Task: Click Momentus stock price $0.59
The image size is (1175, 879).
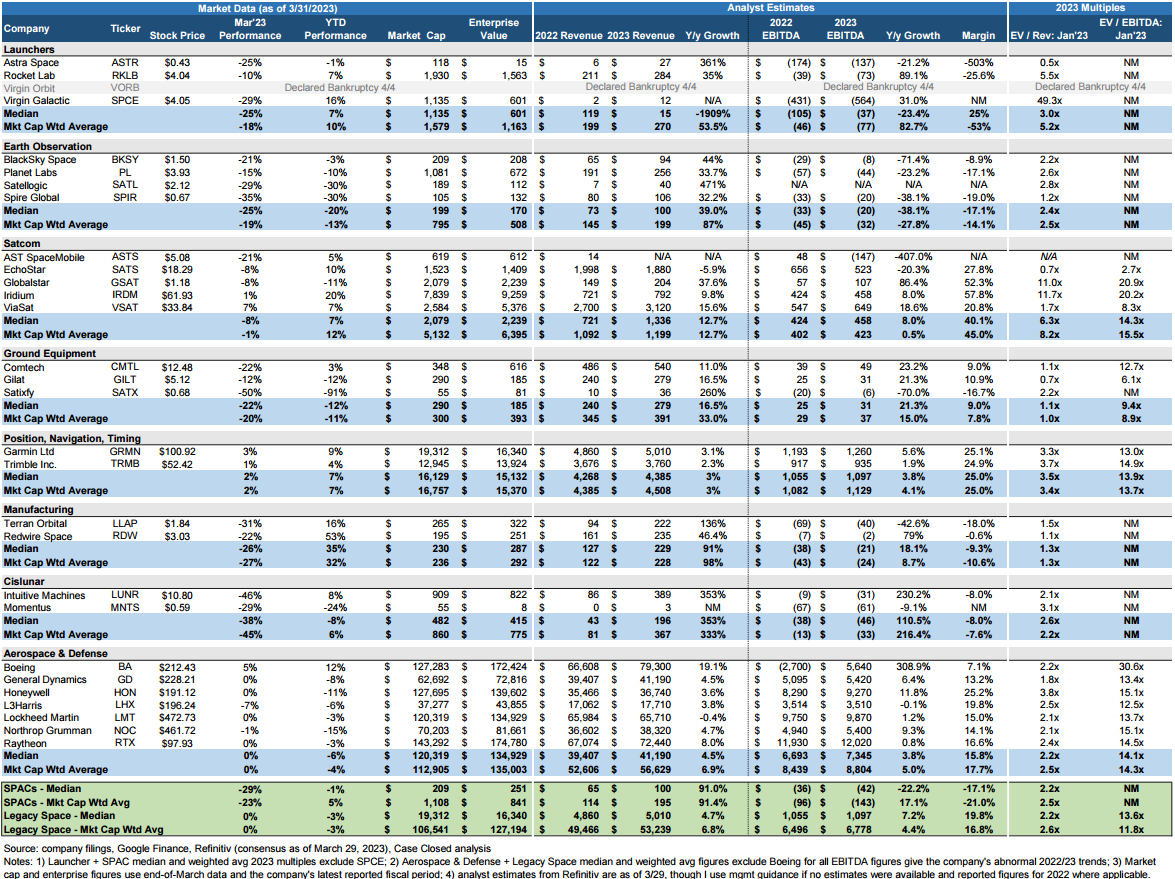Action: pos(177,608)
